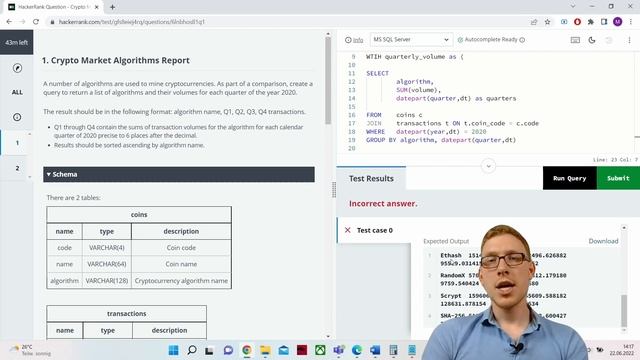The image size is (640, 360).
Task: Click the 'algorithm' row in coins table
Action: [139, 281]
